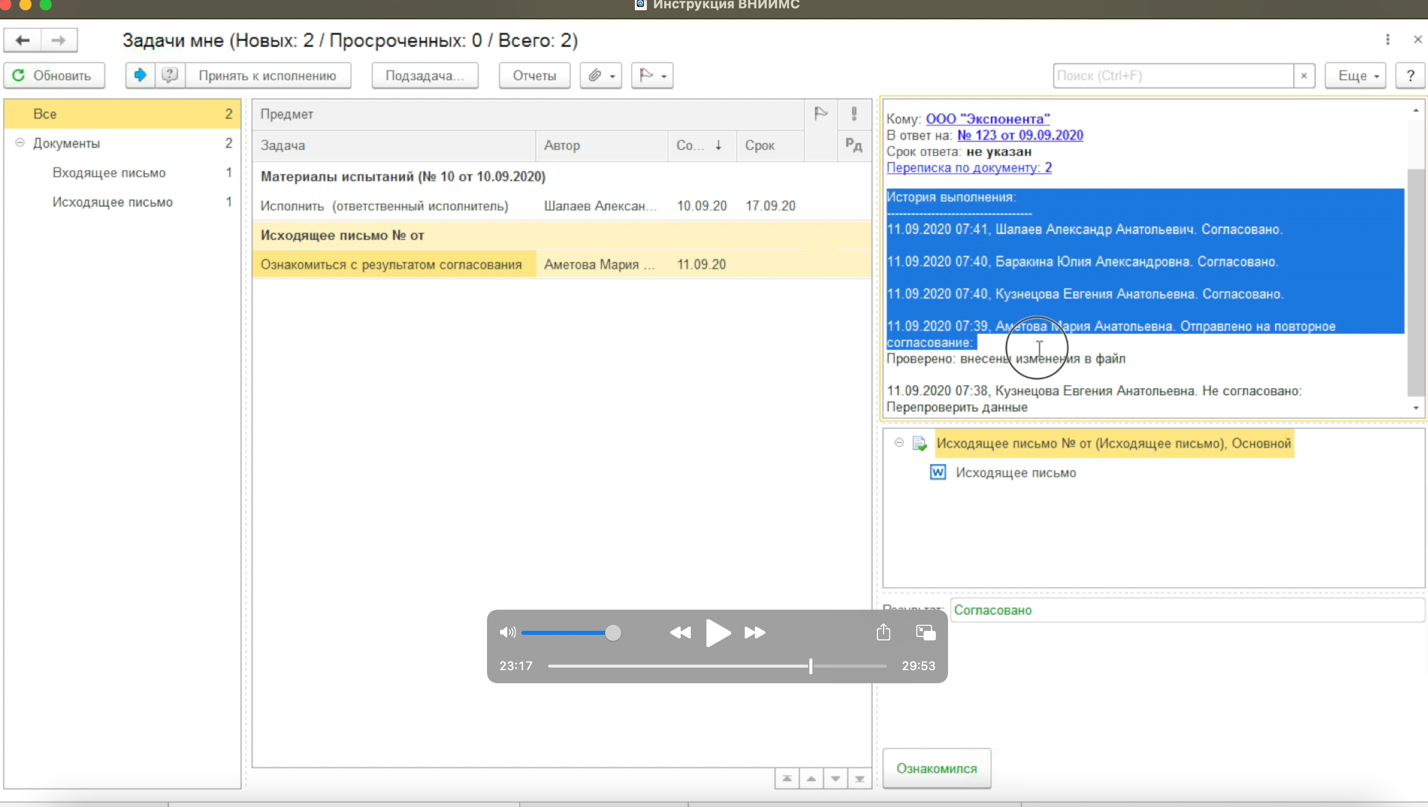Screen dimensions: 1428x807
Task: Click the search field Поиск (Ctrl+F)
Action: click(x=1173, y=76)
